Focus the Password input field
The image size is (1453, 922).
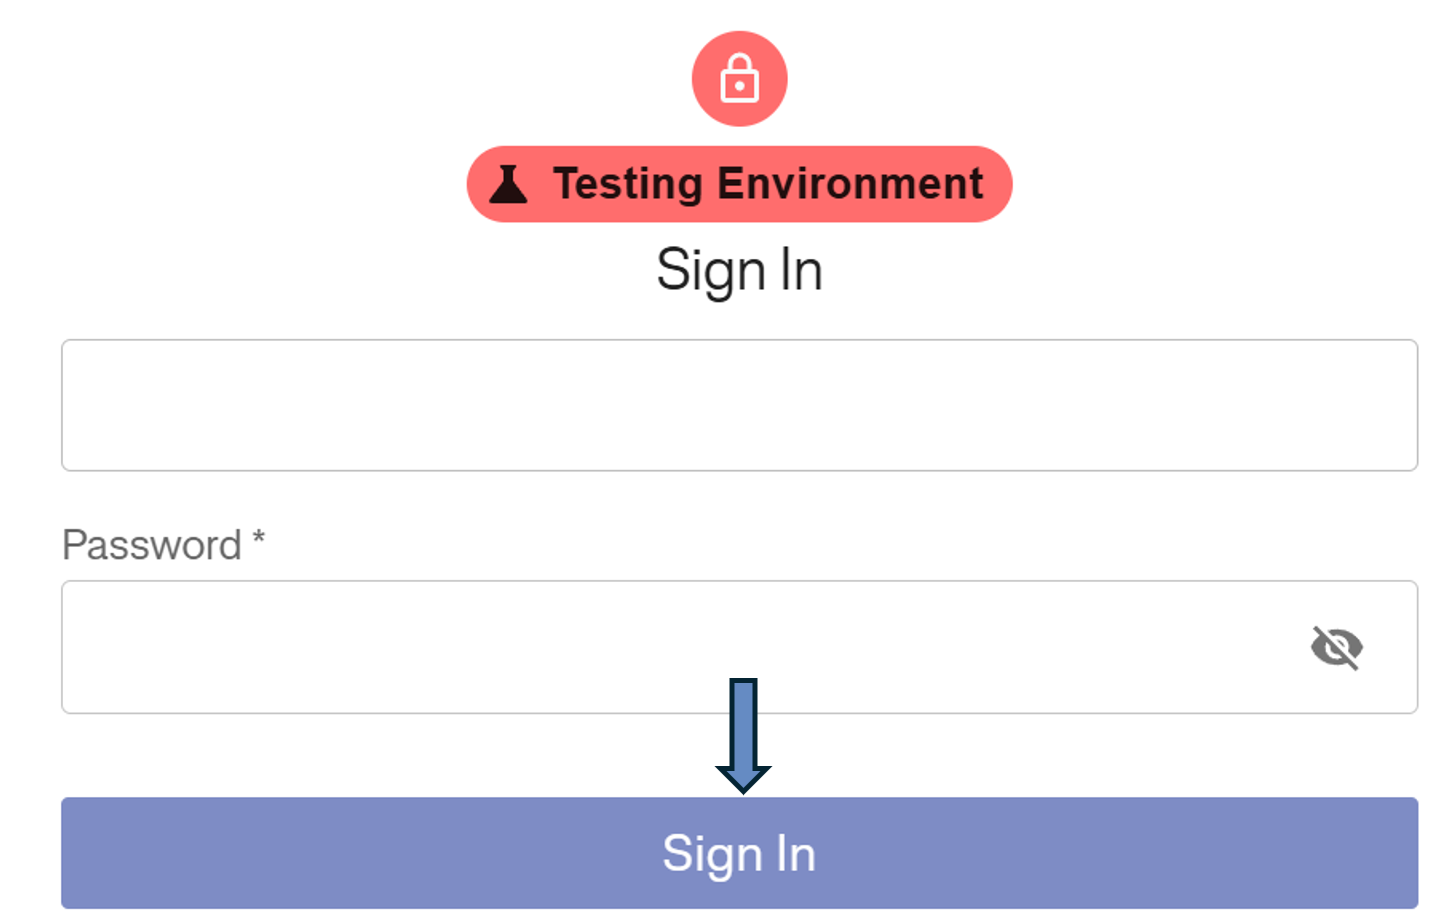[x=680, y=647]
